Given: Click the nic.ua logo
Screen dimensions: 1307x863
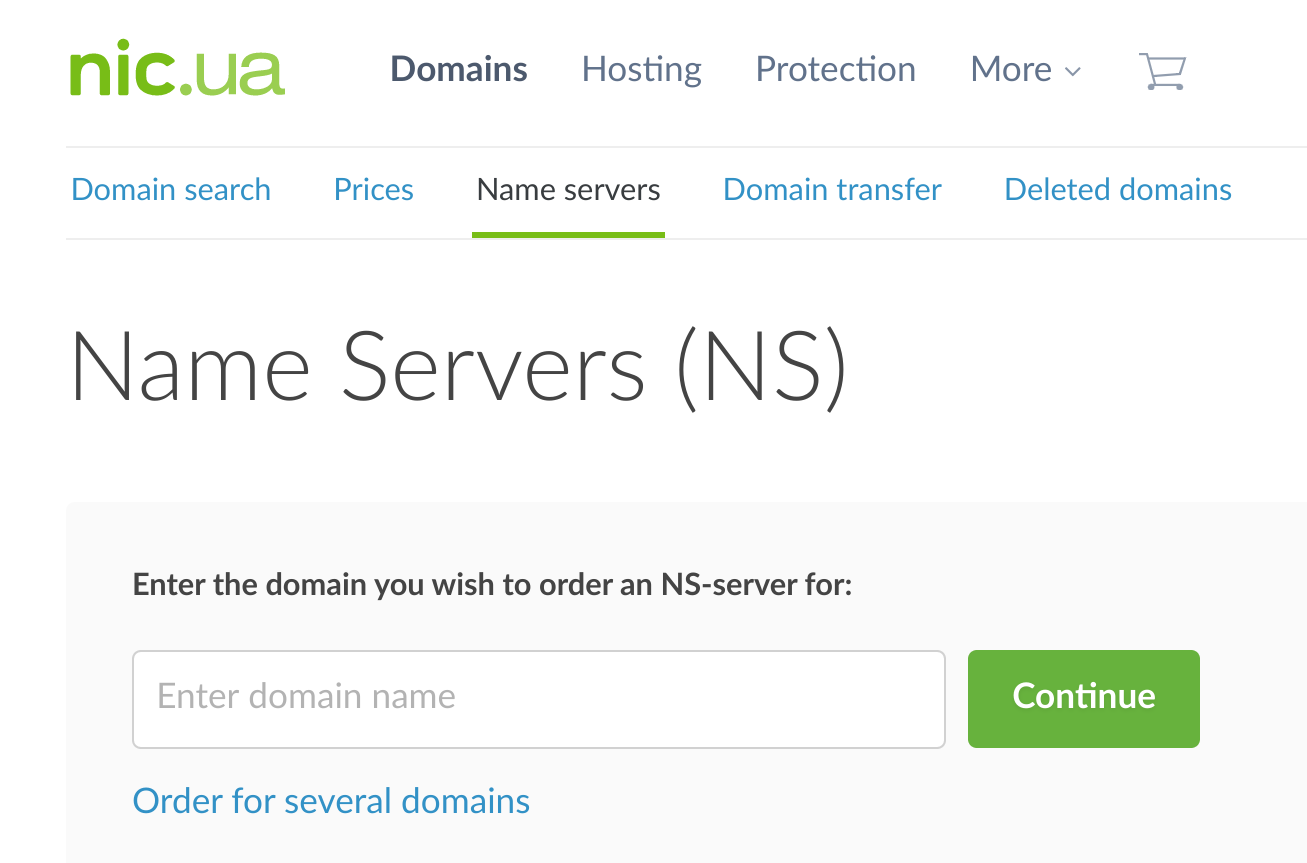Looking at the screenshot, I should click(177, 71).
